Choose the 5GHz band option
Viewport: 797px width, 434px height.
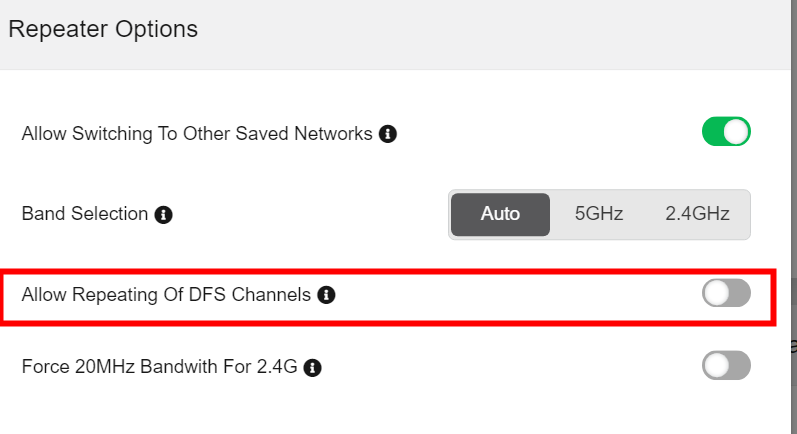click(599, 214)
